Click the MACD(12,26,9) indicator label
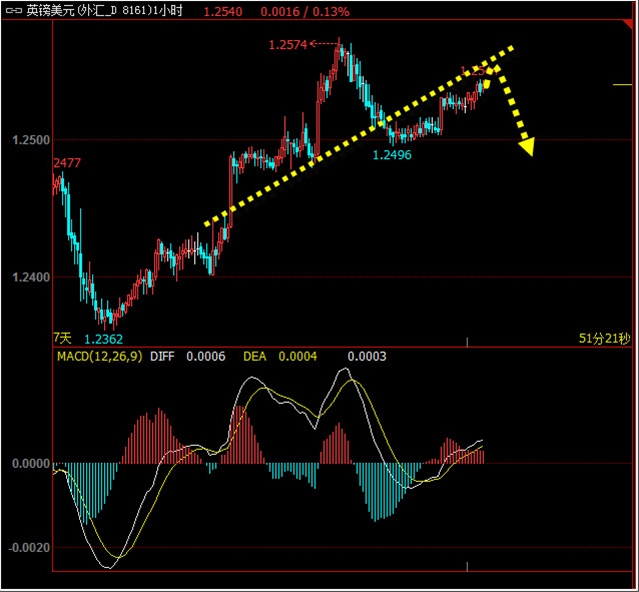The height and width of the screenshot is (592, 639). pyautogui.click(x=100, y=357)
